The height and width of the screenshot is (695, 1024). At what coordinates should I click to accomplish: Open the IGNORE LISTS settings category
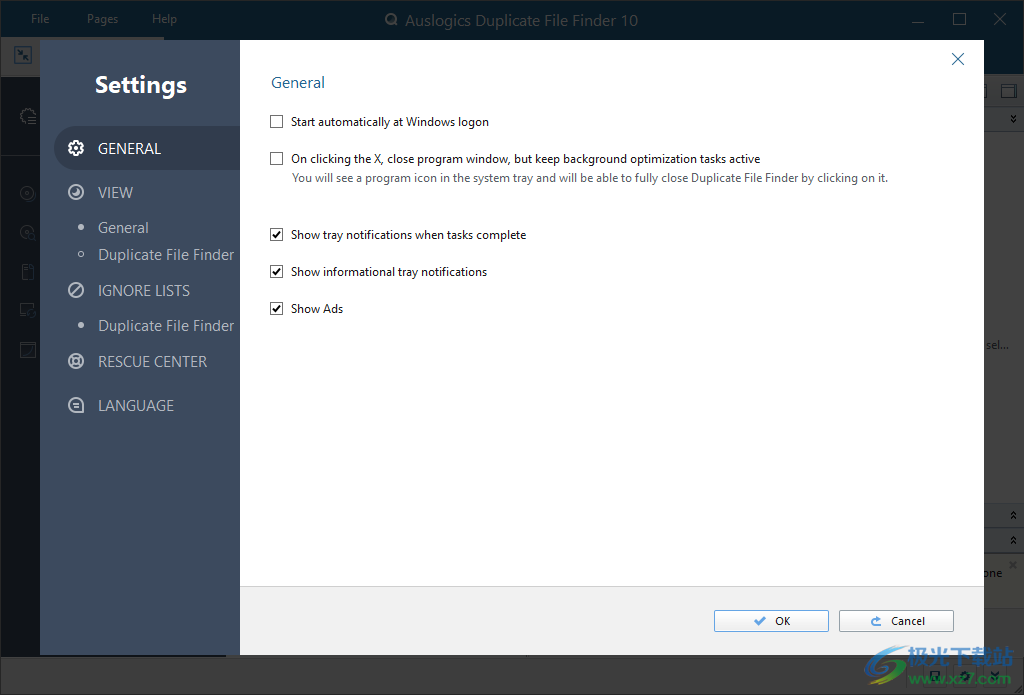144,291
